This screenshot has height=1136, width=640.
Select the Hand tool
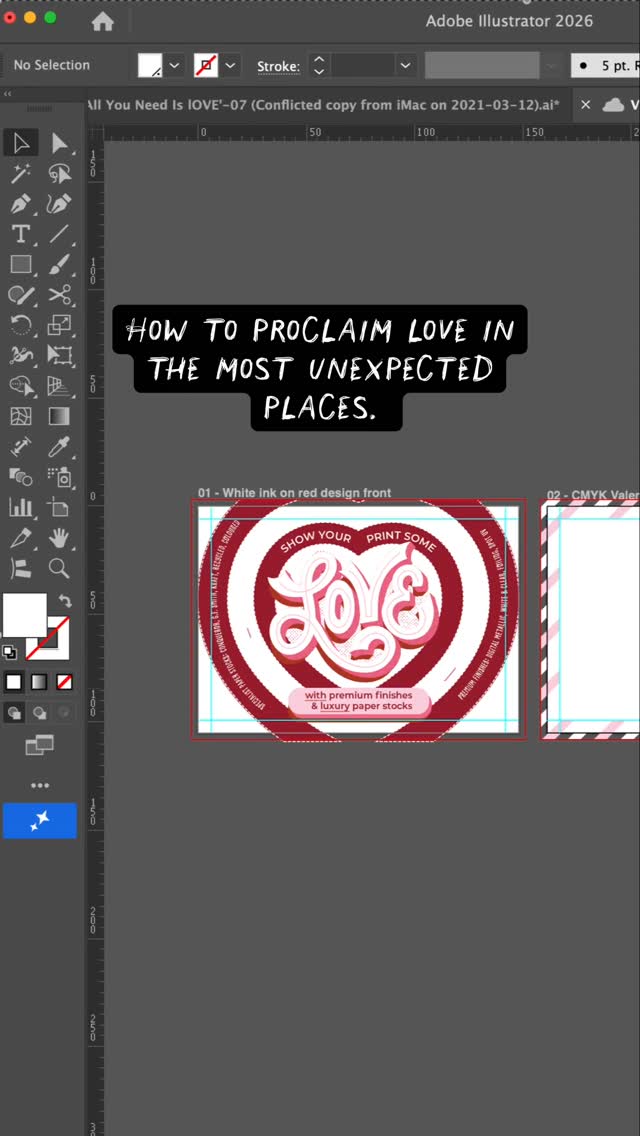point(60,538)
